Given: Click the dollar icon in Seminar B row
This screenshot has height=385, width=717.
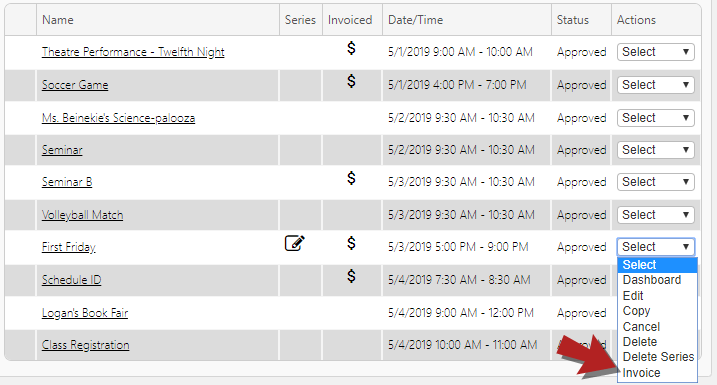Looking at the screenshot, I should 351,178.
